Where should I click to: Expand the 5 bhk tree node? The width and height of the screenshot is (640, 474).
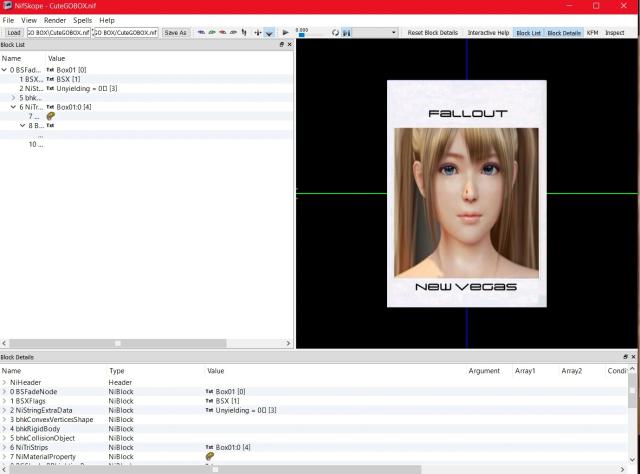tap(13, 98)
